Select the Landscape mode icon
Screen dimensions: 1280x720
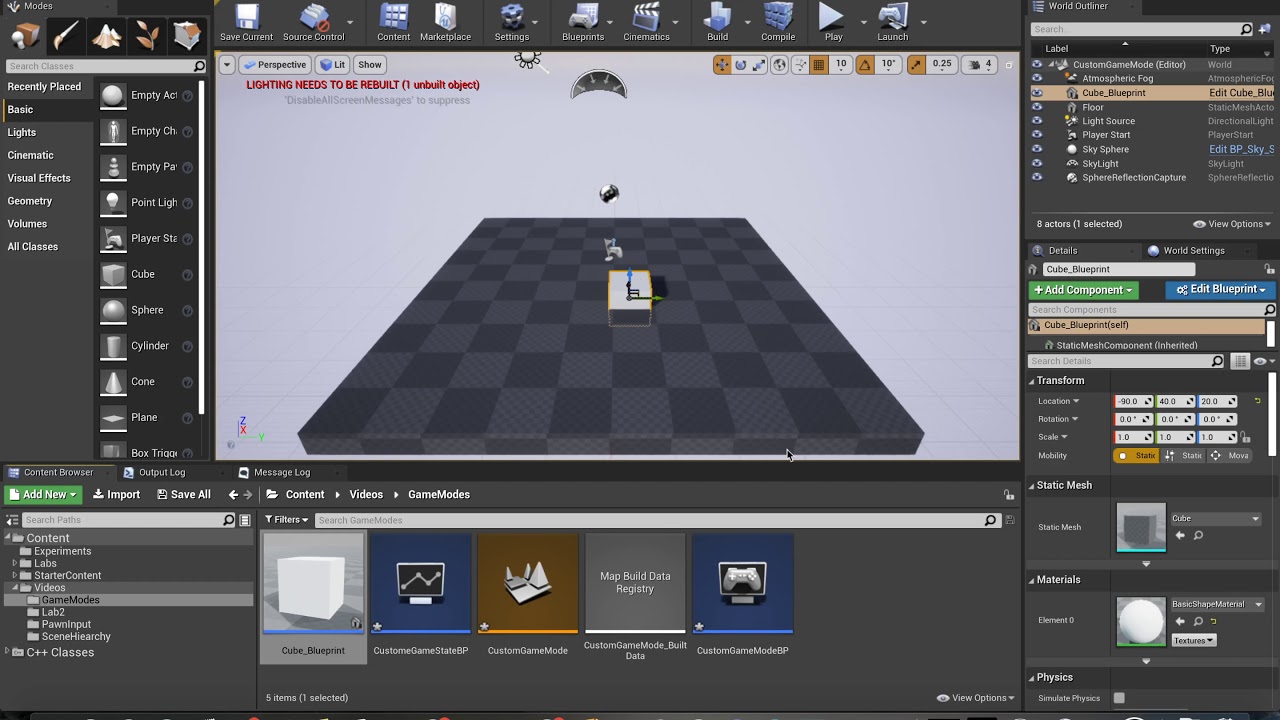107,36
